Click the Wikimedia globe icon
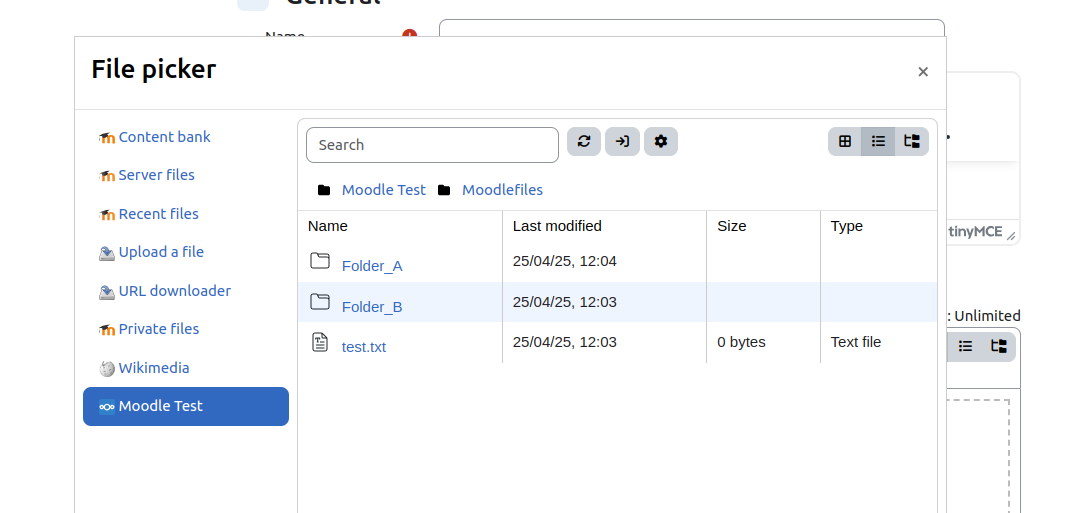 pyautogui.click(x=107, y=368)
